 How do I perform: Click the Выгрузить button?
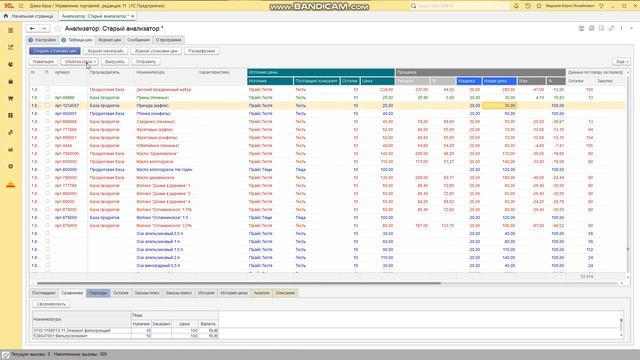[115, 62]
